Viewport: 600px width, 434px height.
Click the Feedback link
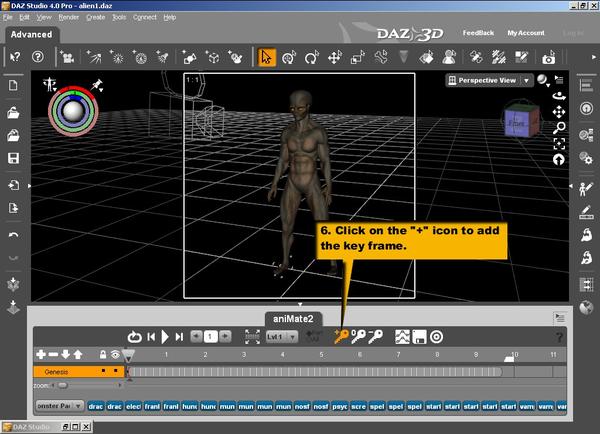click(x=478, y=33)
